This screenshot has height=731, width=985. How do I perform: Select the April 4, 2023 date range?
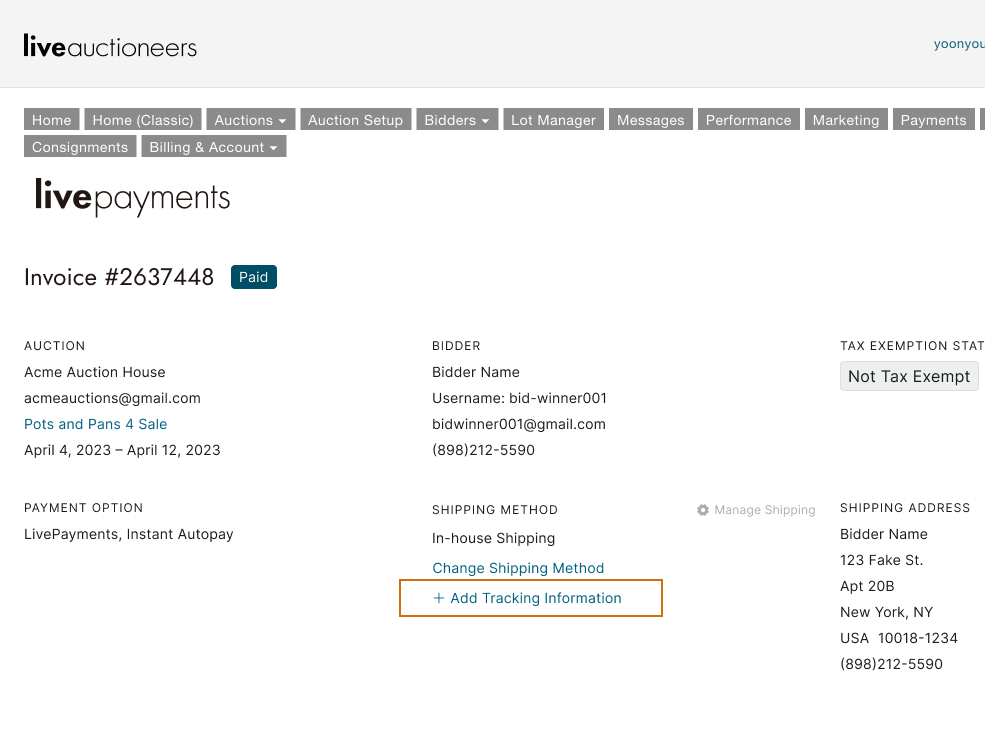(122, 450)
